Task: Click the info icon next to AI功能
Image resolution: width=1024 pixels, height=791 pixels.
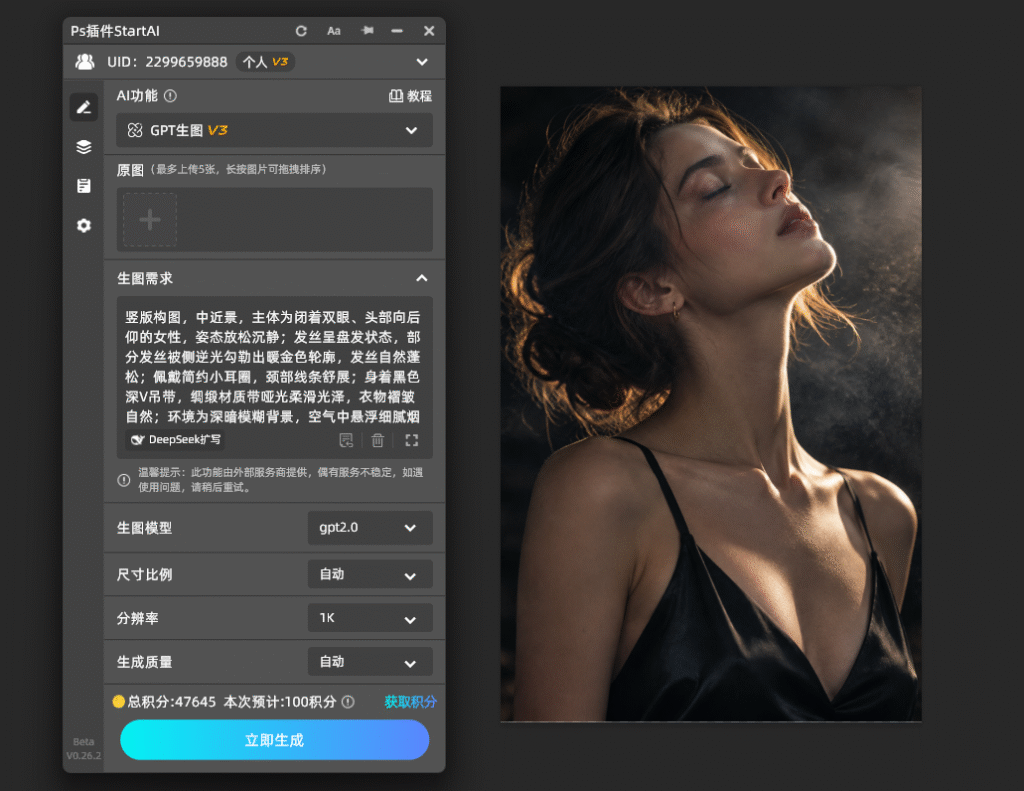Action: point(170,96)
